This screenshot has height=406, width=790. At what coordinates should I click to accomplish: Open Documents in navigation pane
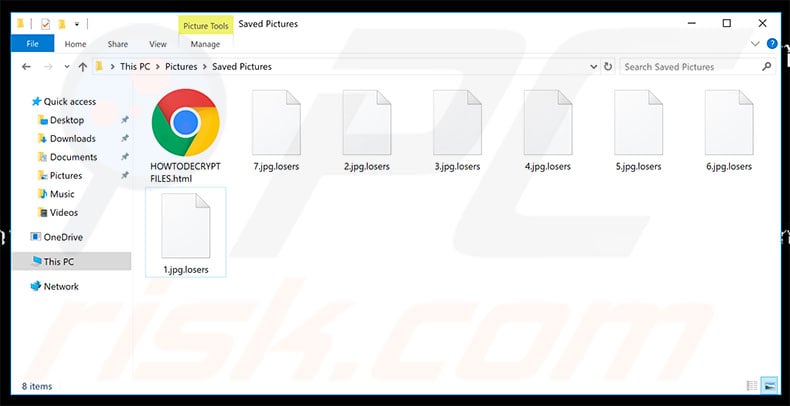point(73,157)
